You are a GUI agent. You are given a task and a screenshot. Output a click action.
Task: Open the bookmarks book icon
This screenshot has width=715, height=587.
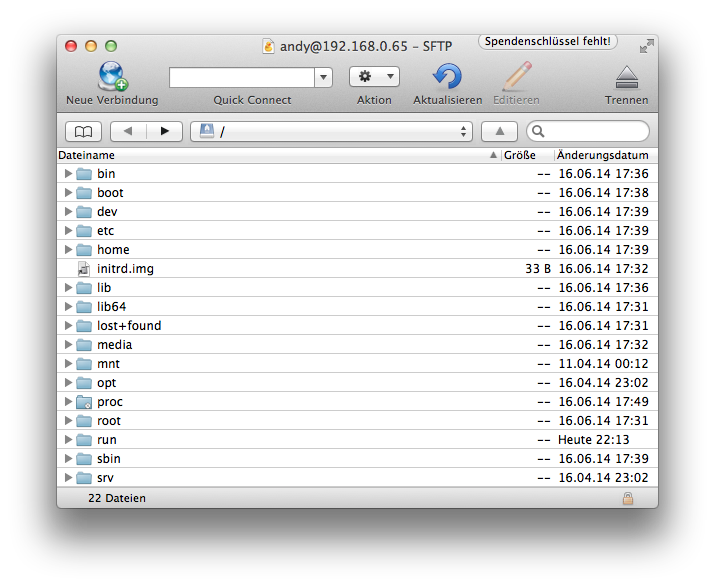83,131
